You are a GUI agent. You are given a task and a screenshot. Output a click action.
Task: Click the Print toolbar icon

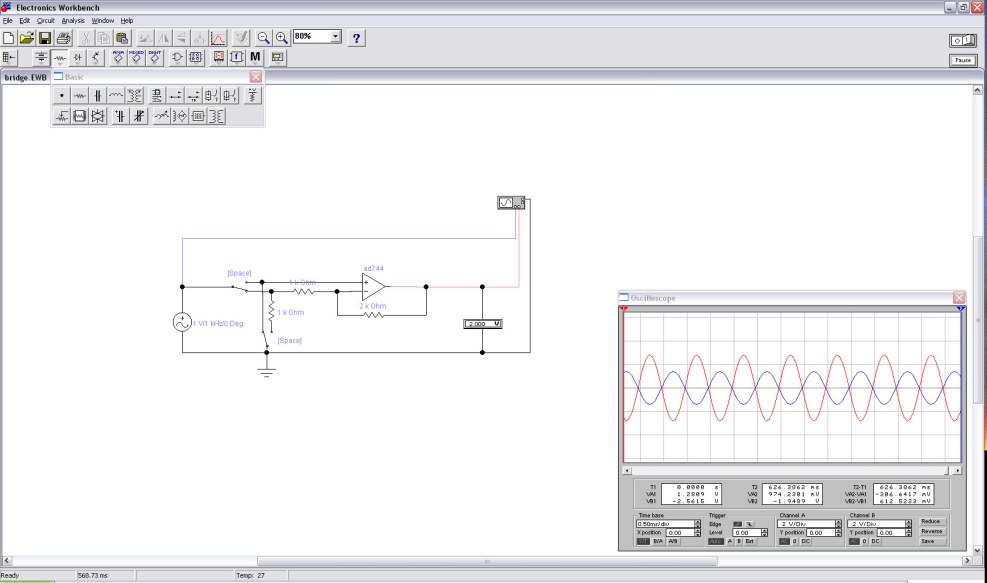pos(64,38)
